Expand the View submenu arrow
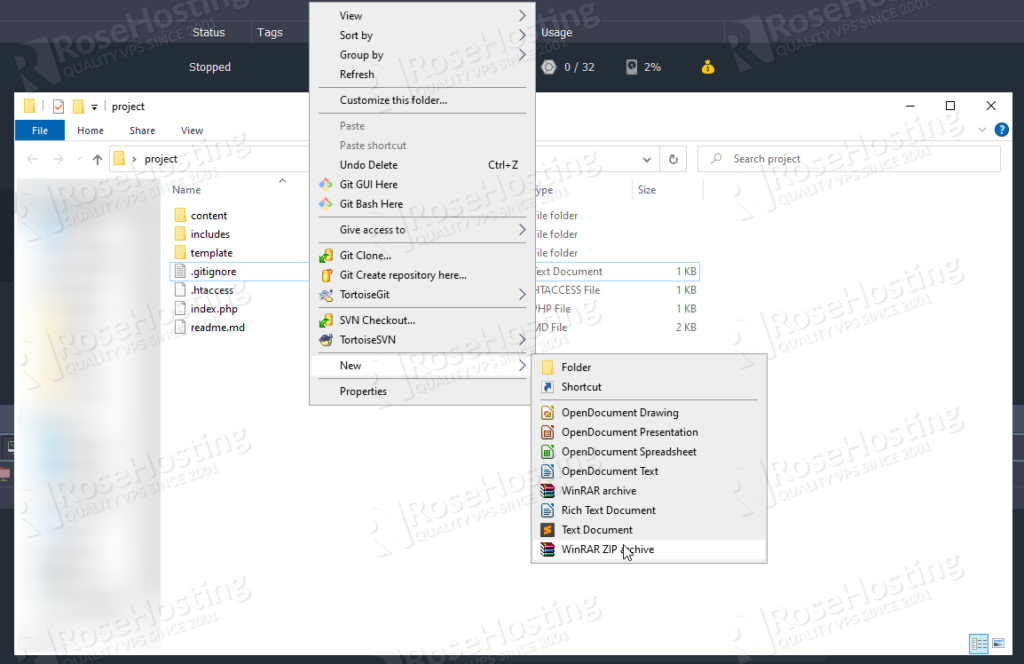This screenshot has height=664, width=1024. coord(522,16)
